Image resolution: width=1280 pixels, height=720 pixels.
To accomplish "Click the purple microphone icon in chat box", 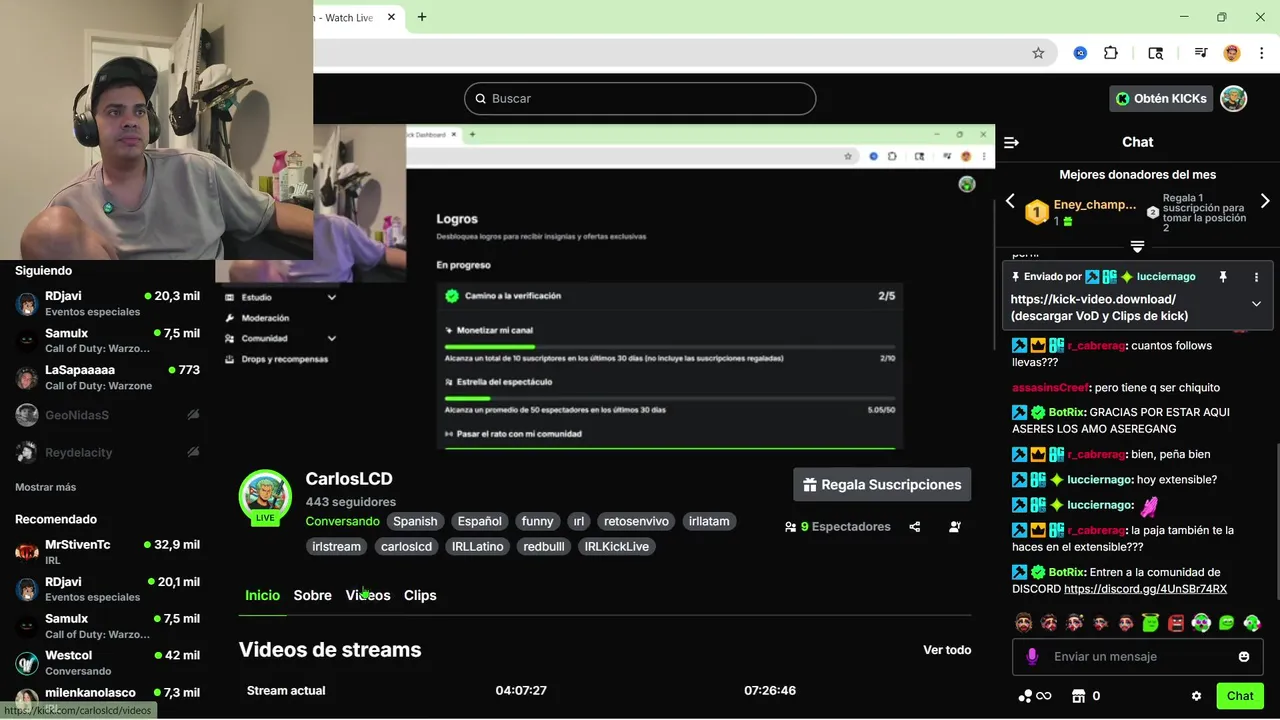I will pos(1033,657).
